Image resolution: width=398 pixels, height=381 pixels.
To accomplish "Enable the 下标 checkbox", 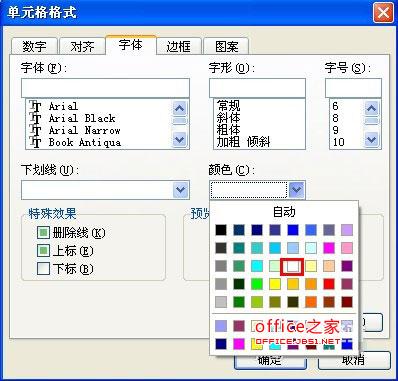I will 43,268.
